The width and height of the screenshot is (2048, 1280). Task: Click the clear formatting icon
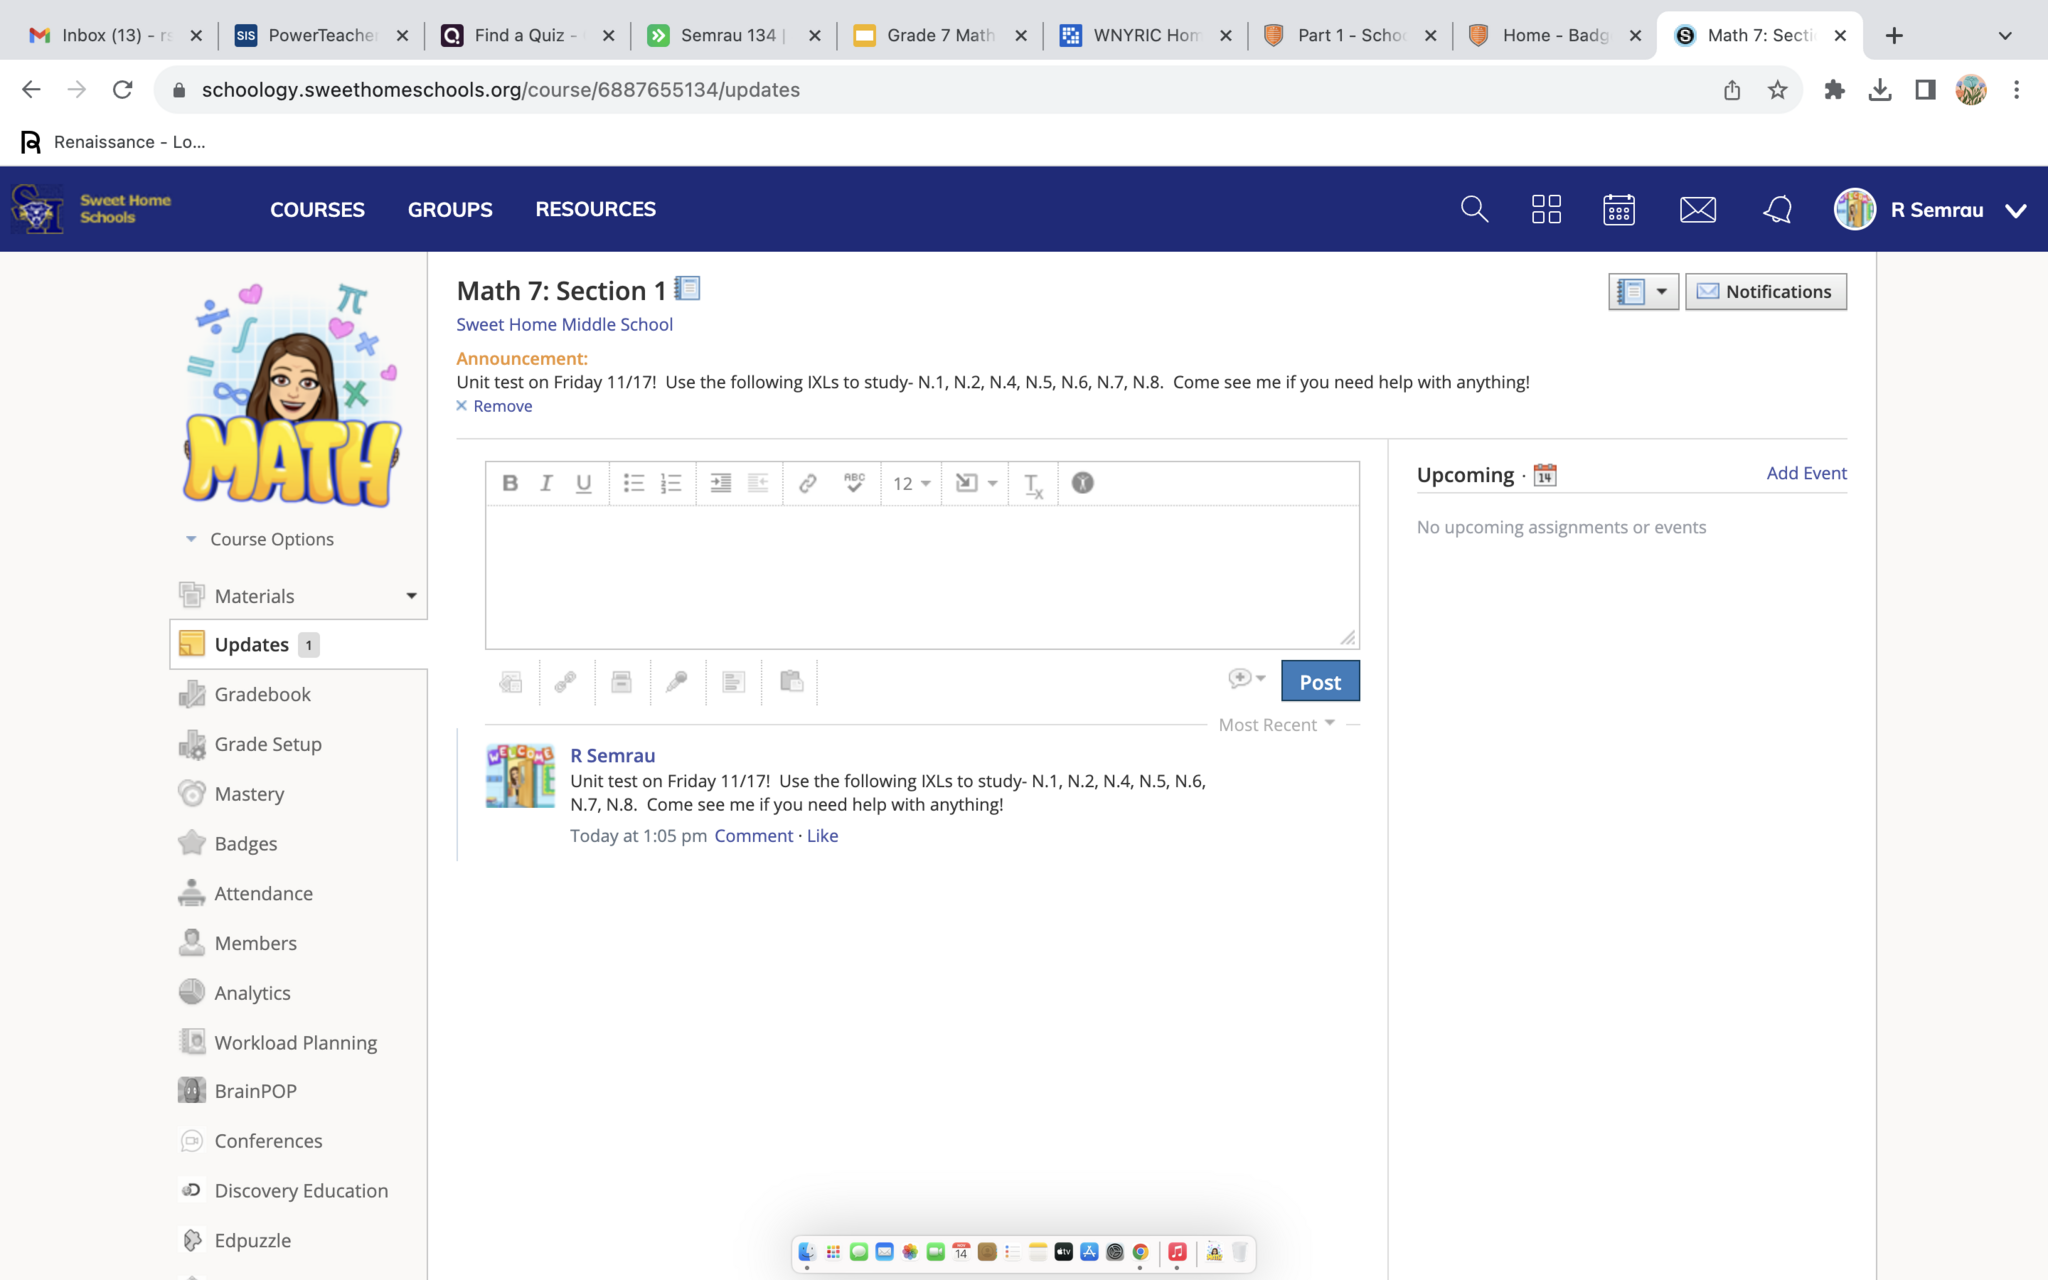[1033, 485]
